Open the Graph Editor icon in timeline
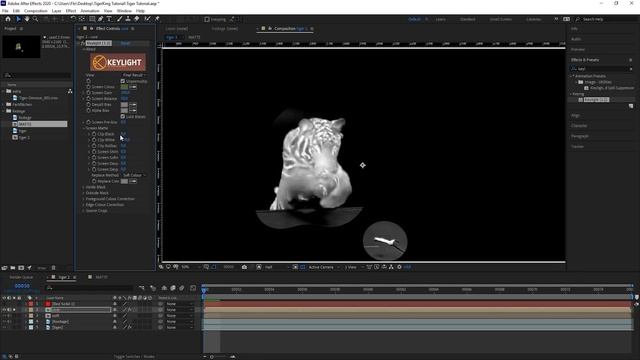Image resolution: width=640 pixels, height=360 pixels. (193, 288)
